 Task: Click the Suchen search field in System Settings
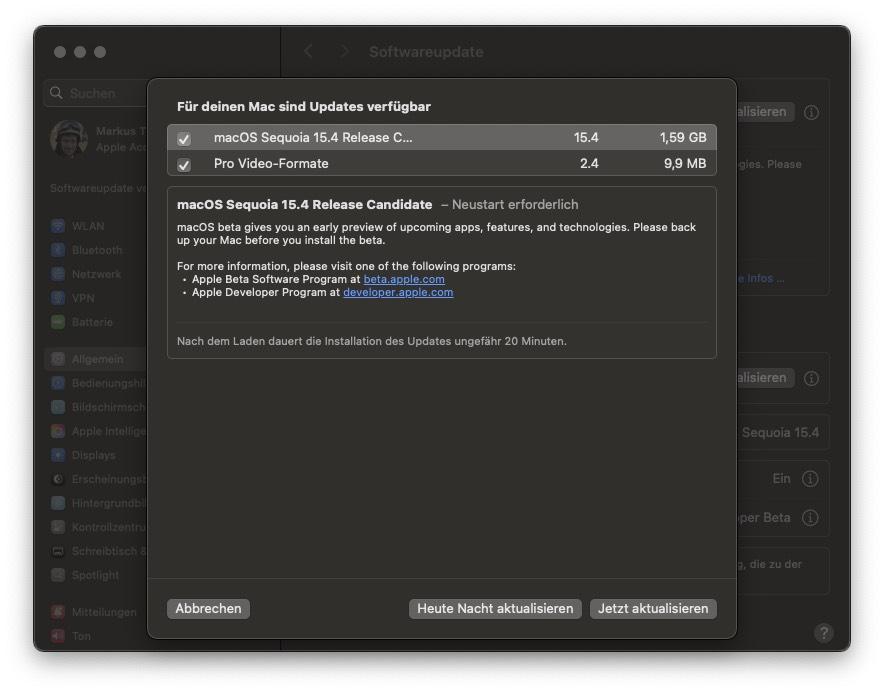(x=96, y=93)
